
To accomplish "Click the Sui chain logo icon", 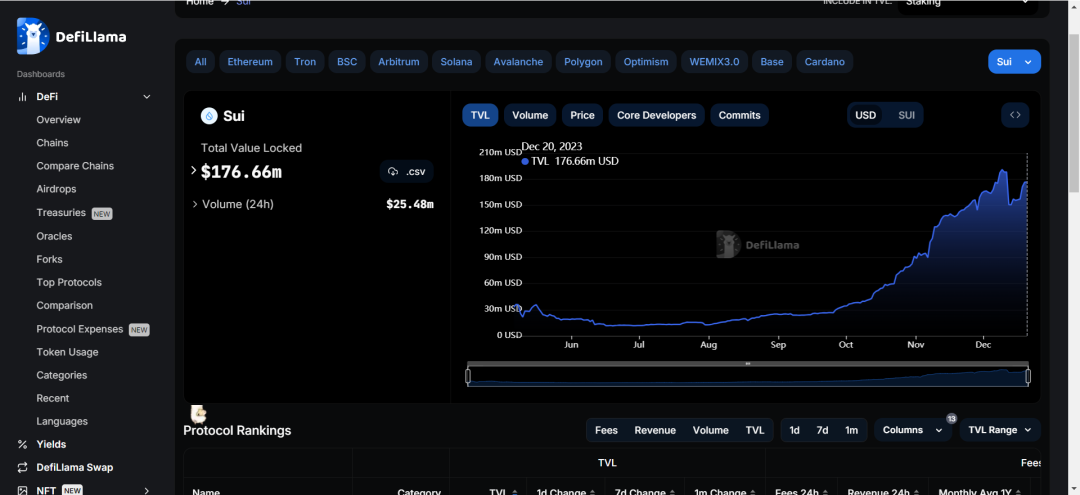I will pos(209,116).
